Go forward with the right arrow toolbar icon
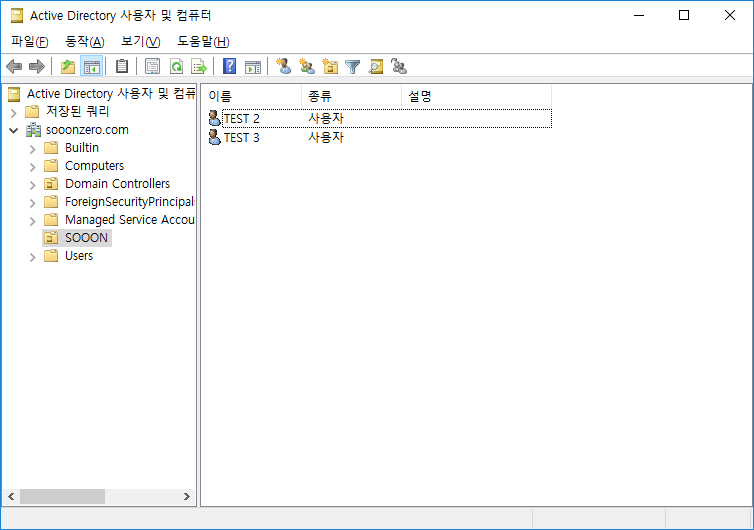The image size is (754, 530). tap(37, 66)
